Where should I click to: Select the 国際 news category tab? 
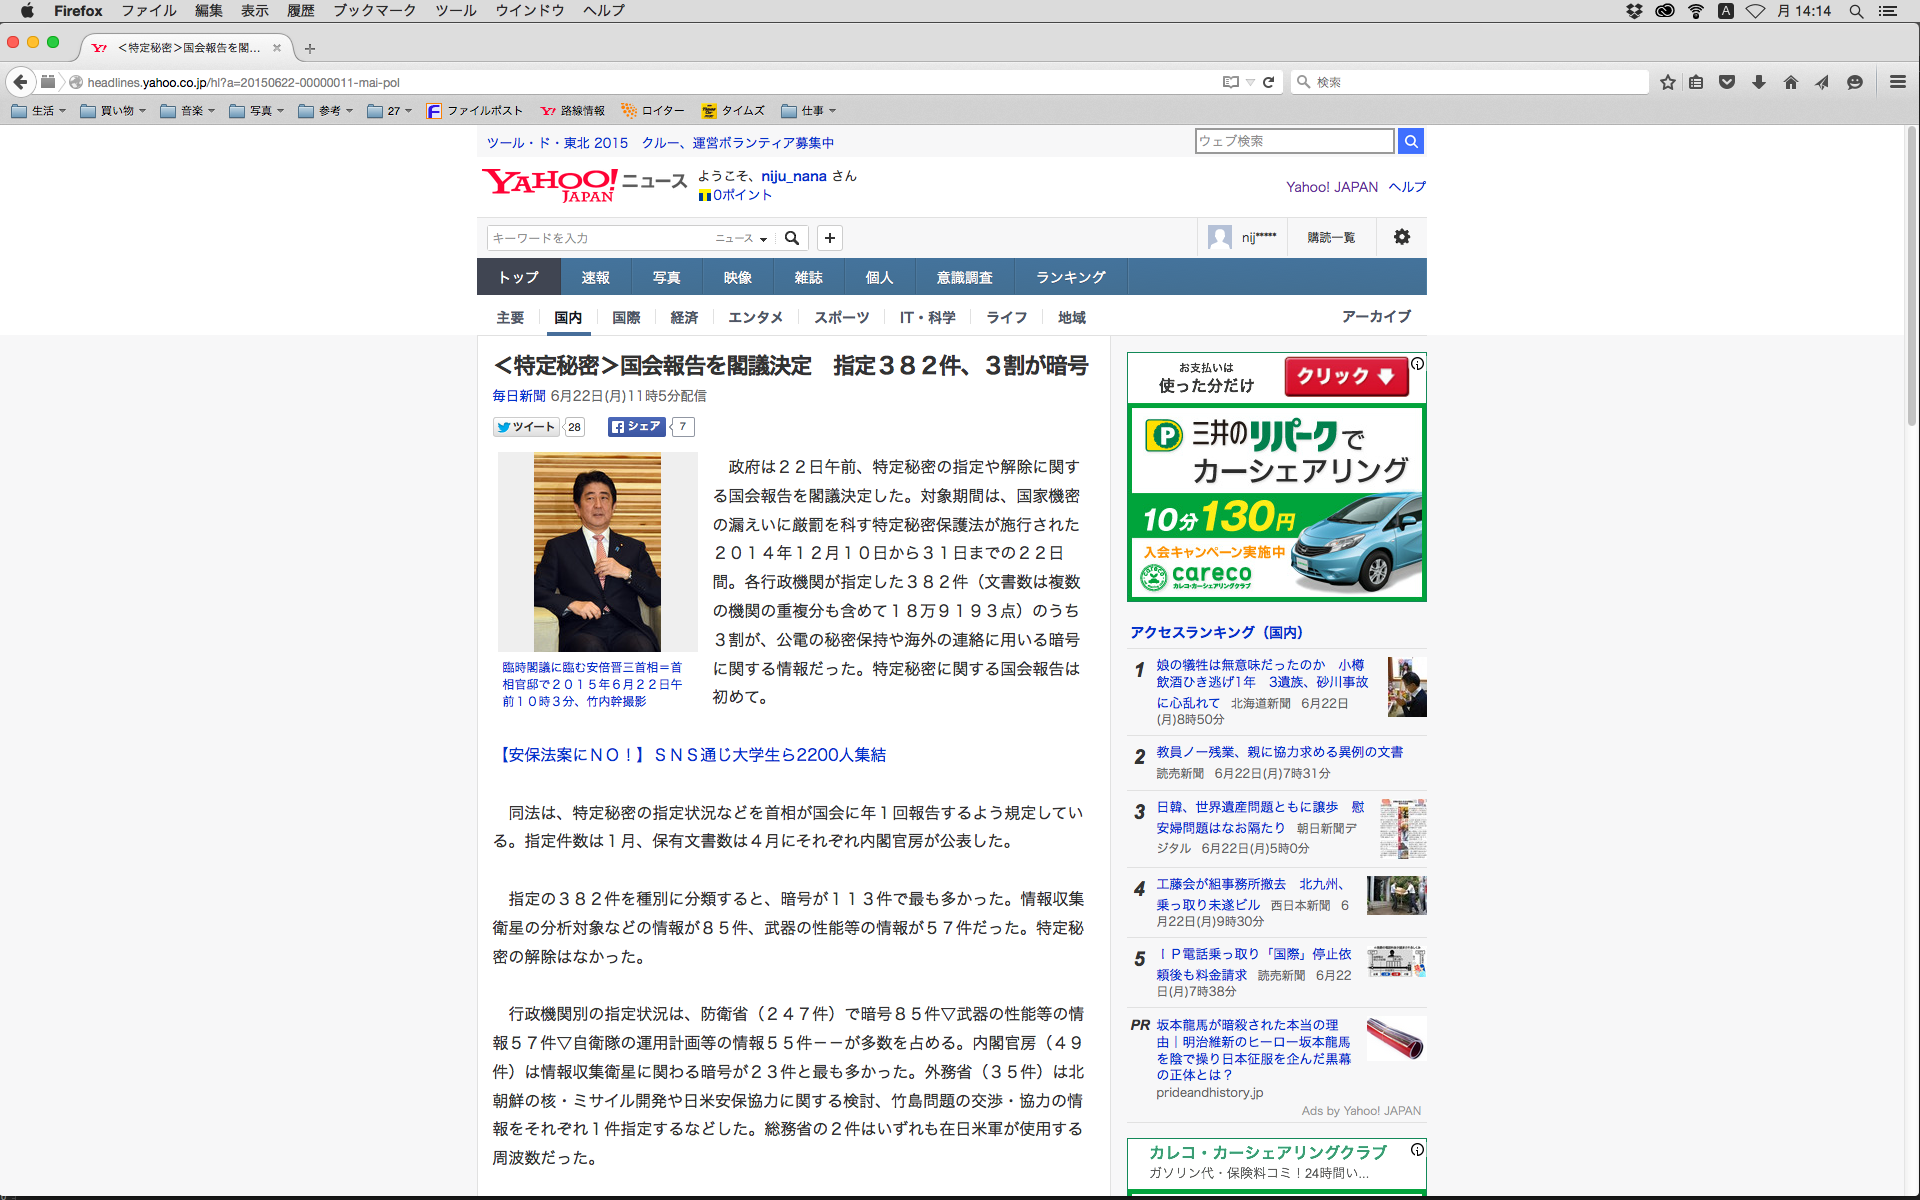click(626, 317)
